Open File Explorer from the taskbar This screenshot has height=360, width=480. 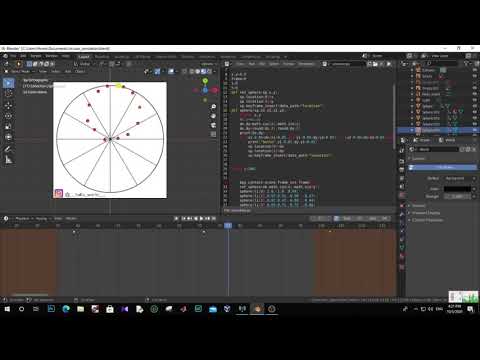(x=80, y=309)
